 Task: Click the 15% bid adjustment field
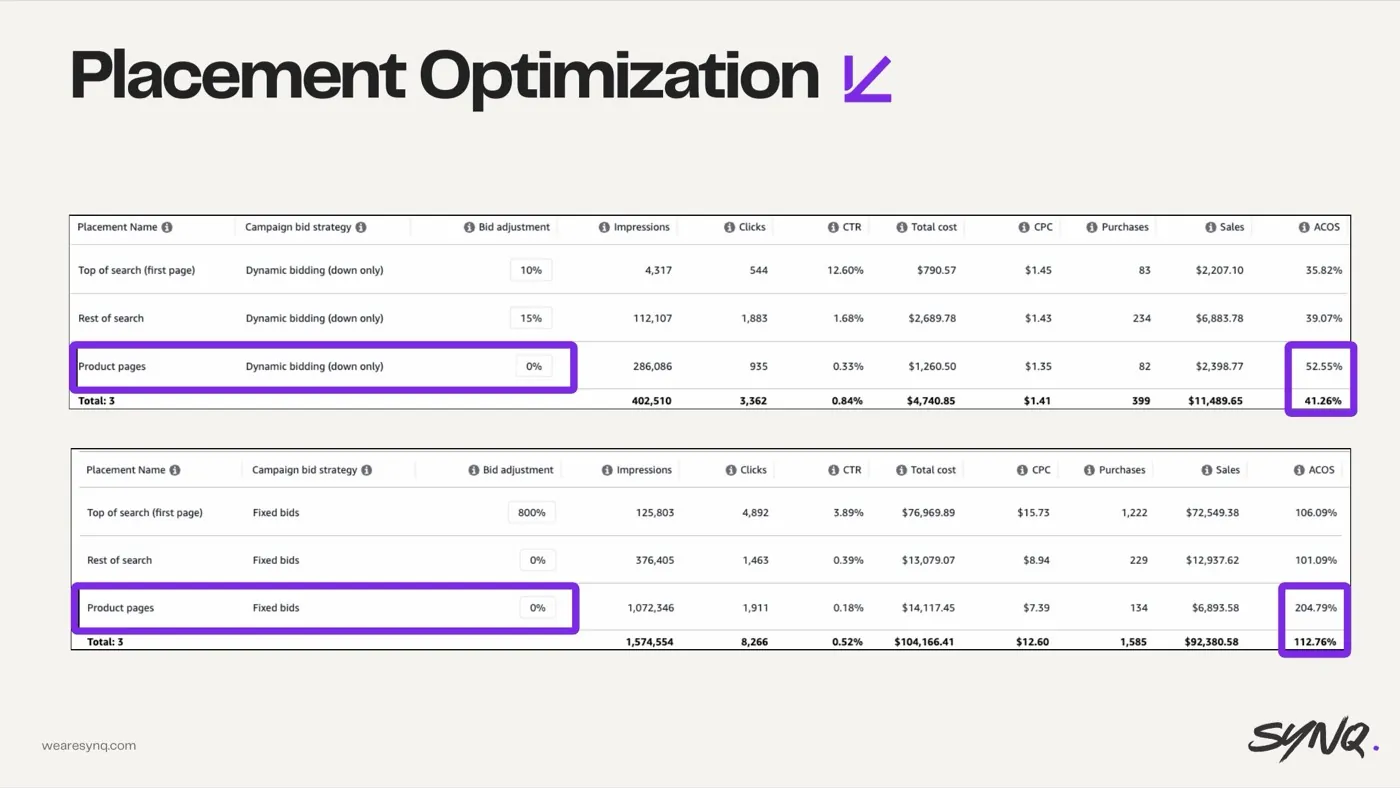tap(531, 318)
